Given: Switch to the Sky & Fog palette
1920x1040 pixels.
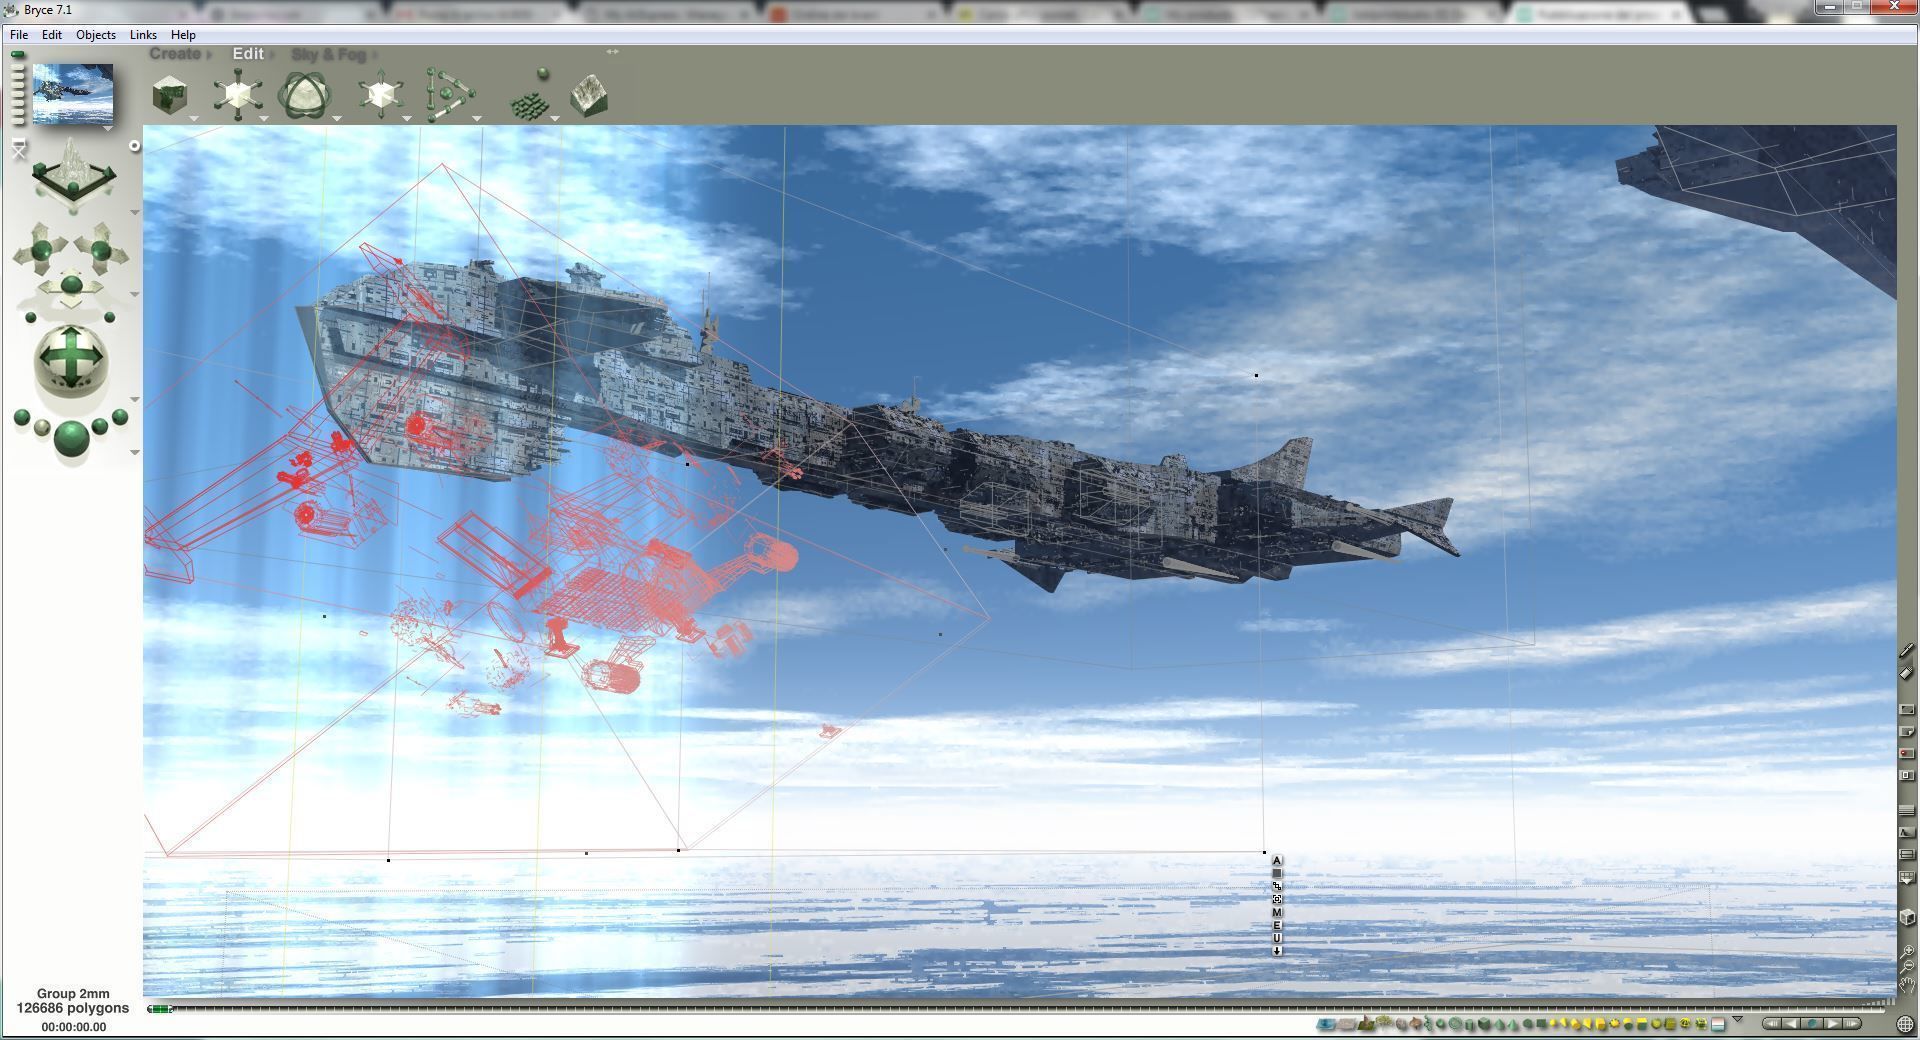Looking at the screenshot, I should pyautogui.click(x=329, y=54).
